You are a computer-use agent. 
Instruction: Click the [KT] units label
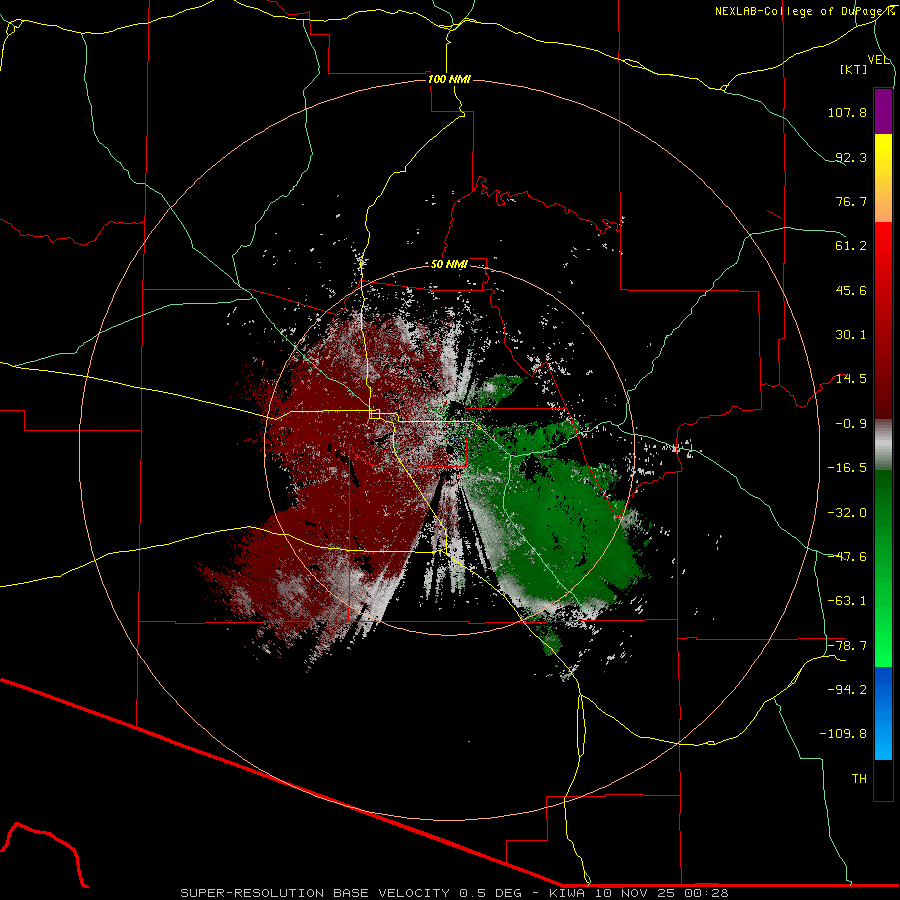(854, 69)
